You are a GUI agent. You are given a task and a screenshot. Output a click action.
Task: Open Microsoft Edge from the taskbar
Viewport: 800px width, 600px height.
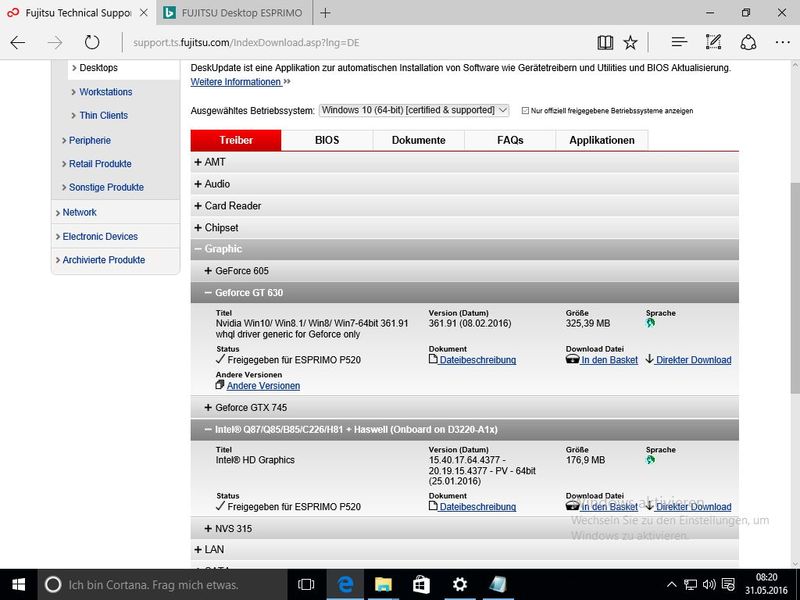[345, 584]
